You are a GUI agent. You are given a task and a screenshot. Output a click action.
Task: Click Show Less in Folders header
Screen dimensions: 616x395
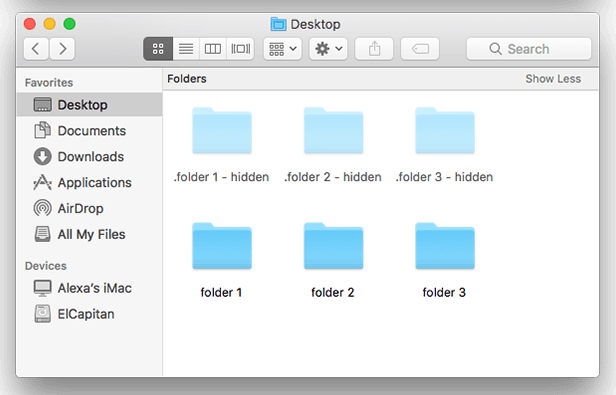[553, 79]
